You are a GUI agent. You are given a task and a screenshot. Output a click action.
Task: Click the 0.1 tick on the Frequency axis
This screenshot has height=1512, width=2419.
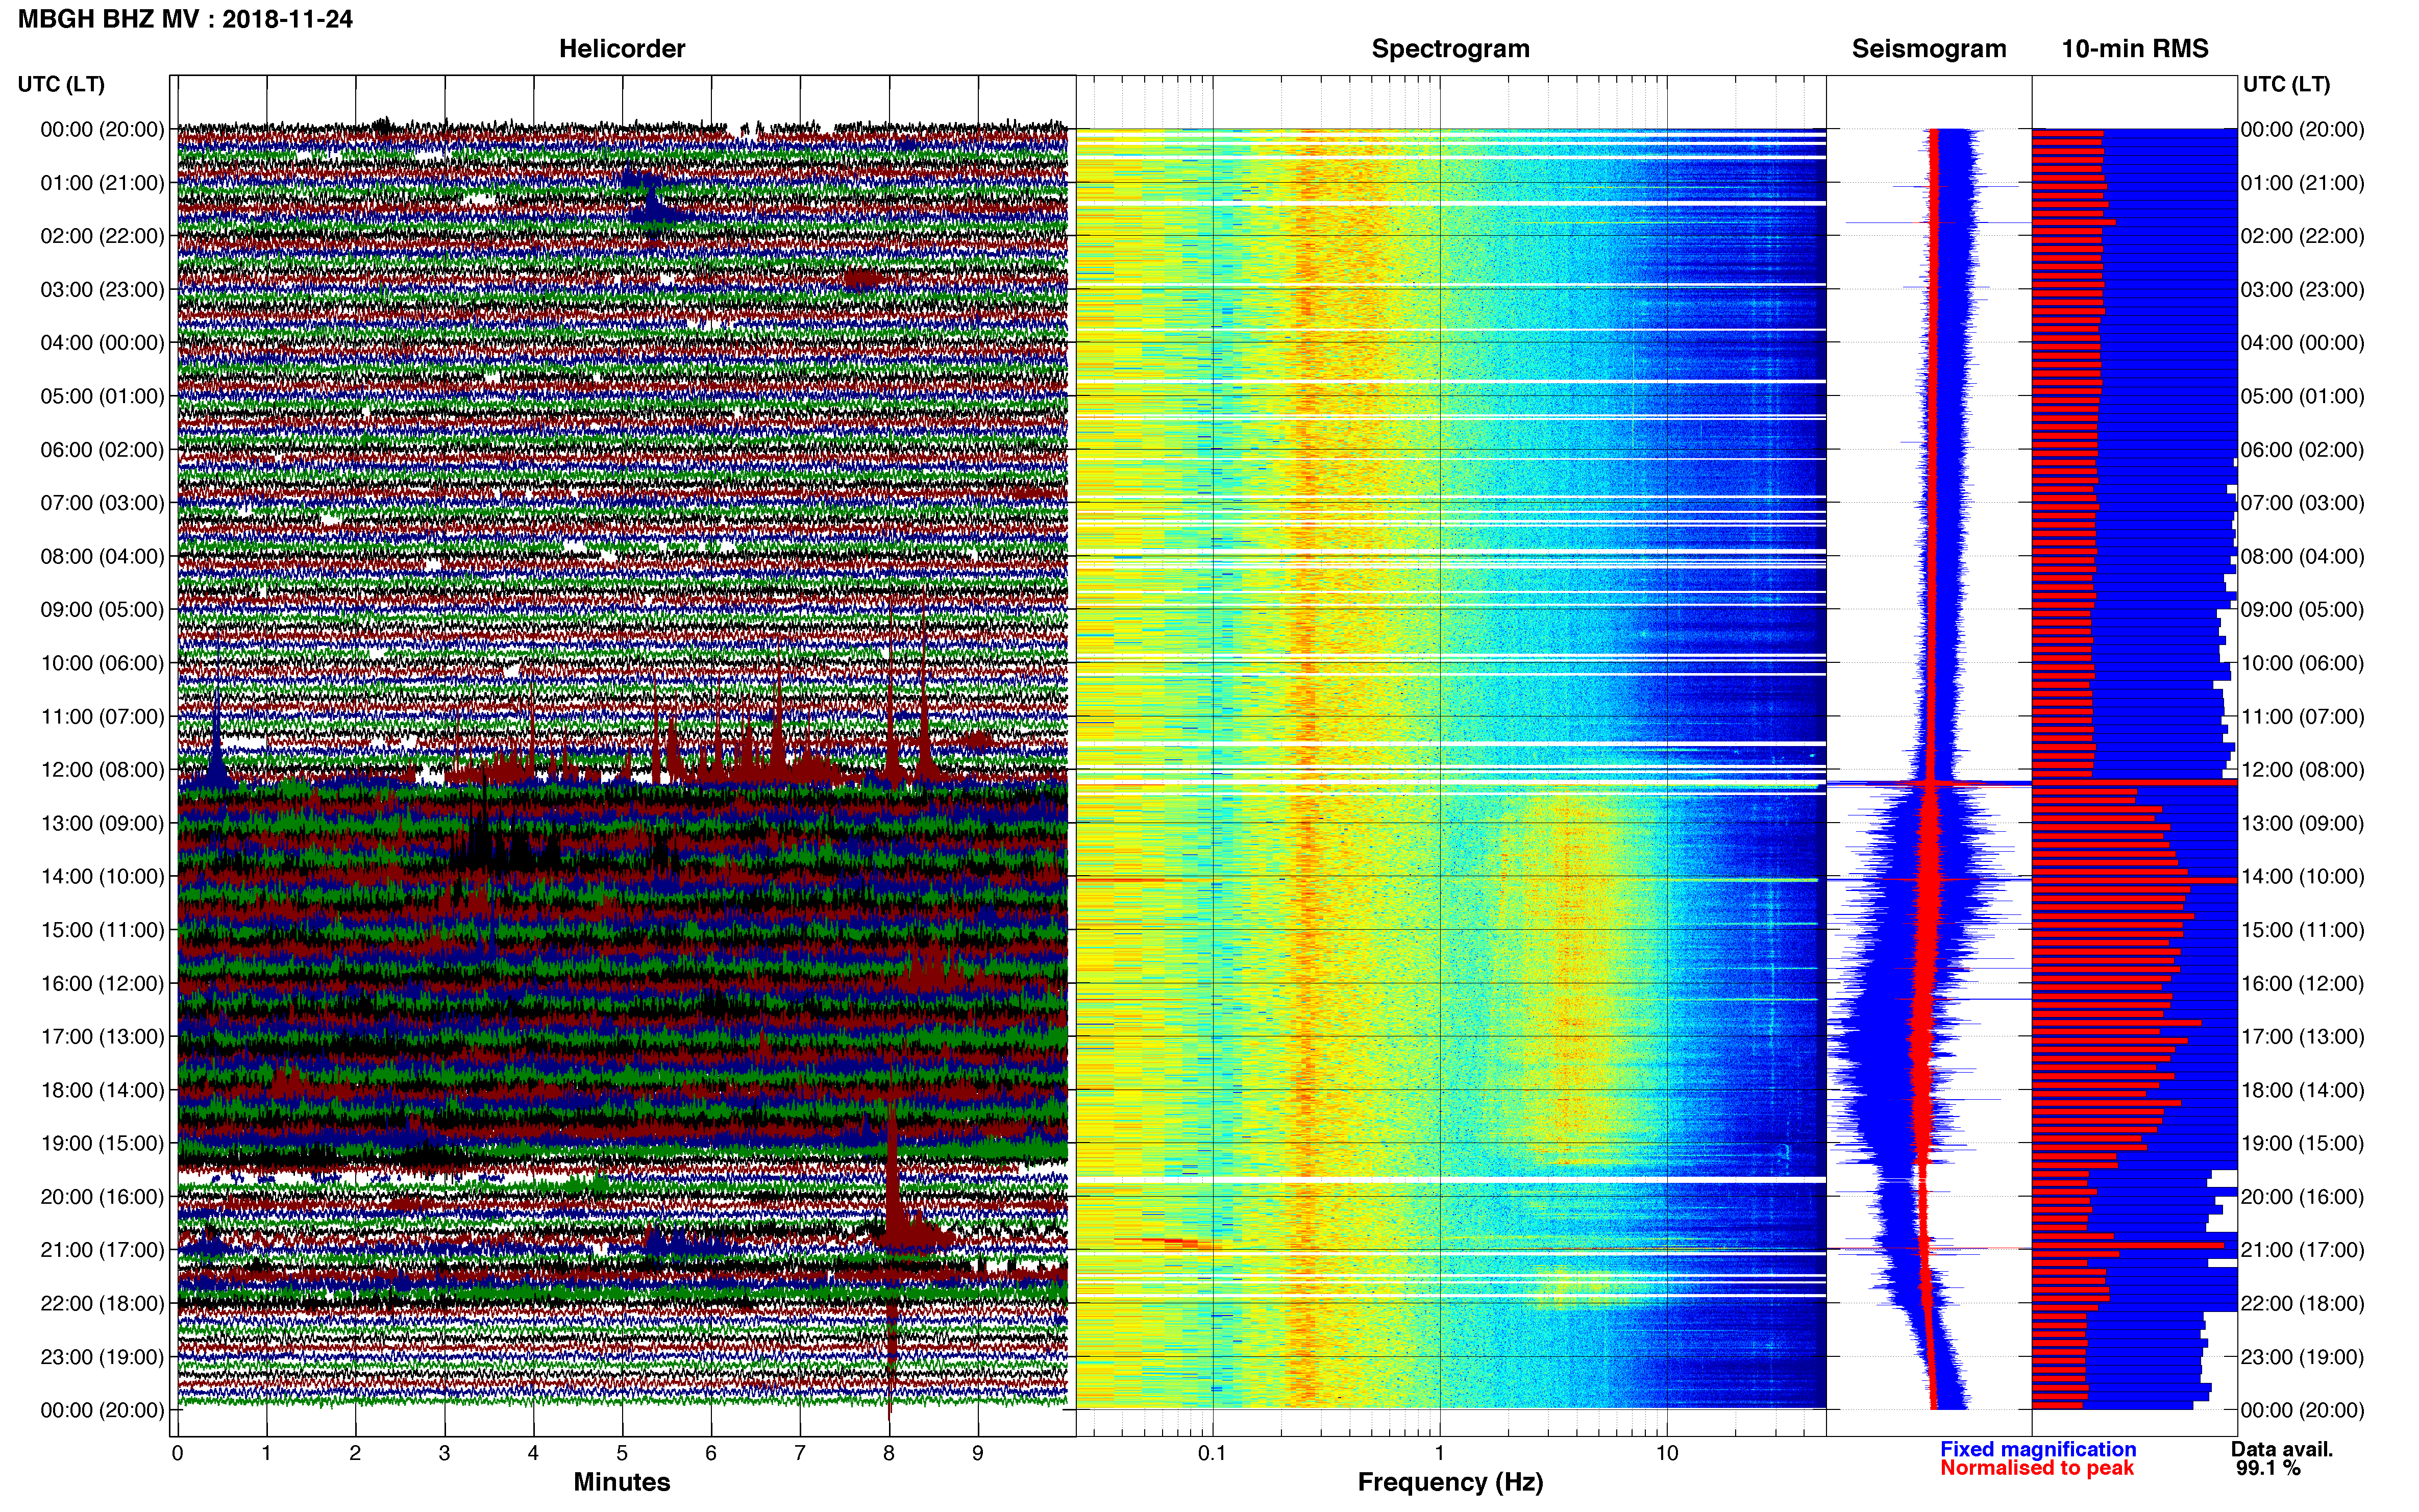(x=1212, y=1453)
